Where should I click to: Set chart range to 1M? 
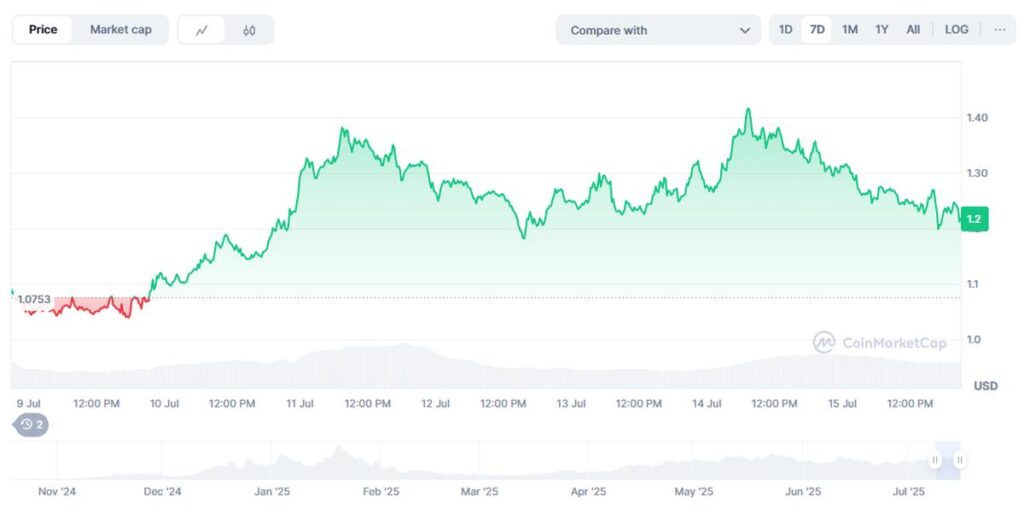[850, 29]
